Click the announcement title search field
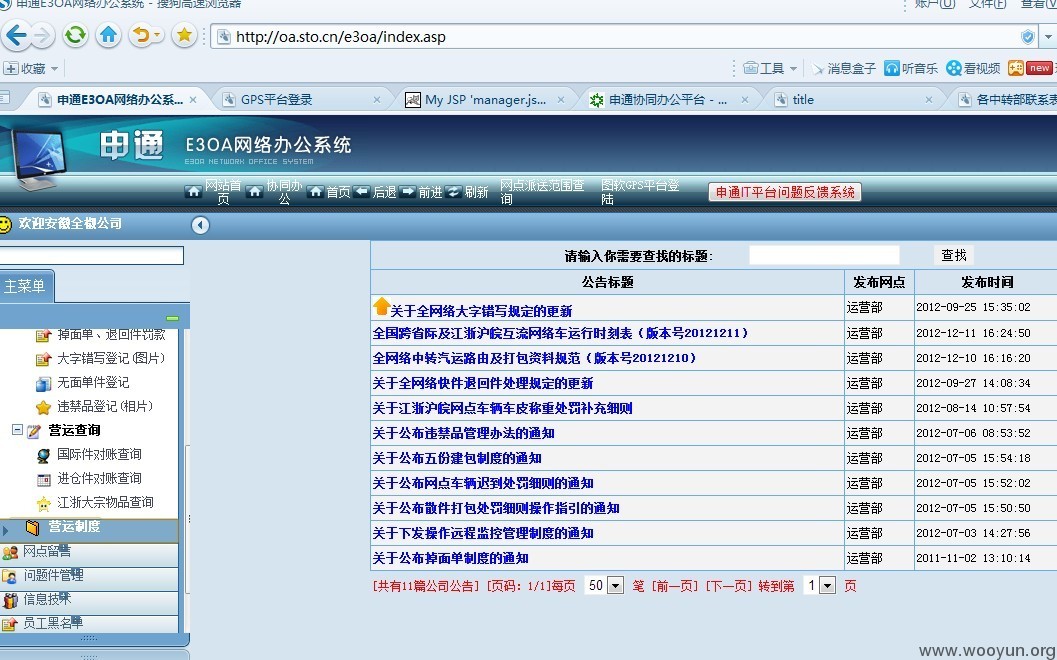Screen dimensions: 1057x660 pyautogui.click(x=824, y=256)
